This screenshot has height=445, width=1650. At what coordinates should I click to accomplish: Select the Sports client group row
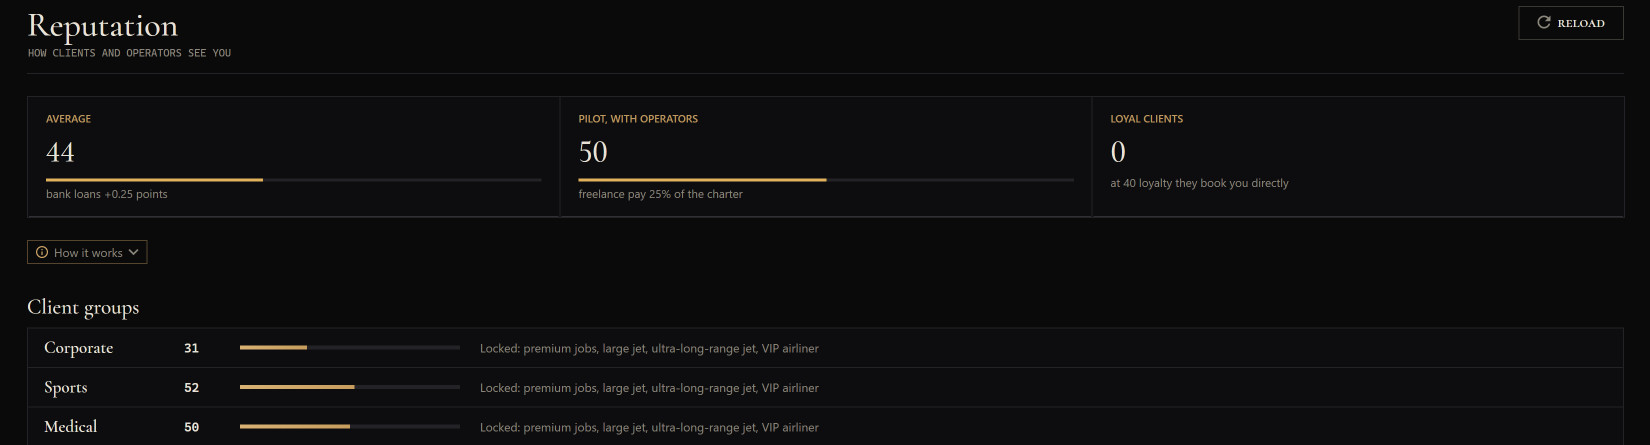point(825,387)
